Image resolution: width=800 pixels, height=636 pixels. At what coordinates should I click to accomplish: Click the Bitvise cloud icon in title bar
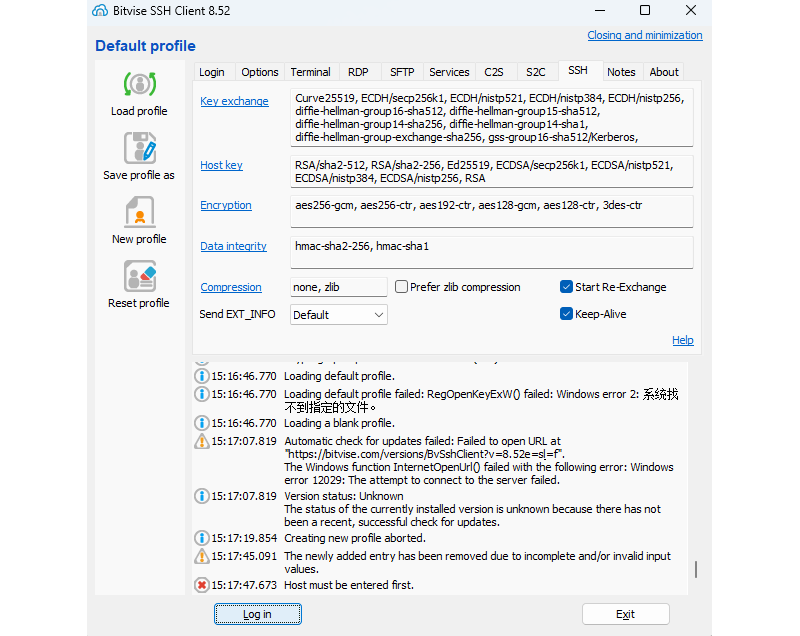pyautogui.click(x=100, y=10)
